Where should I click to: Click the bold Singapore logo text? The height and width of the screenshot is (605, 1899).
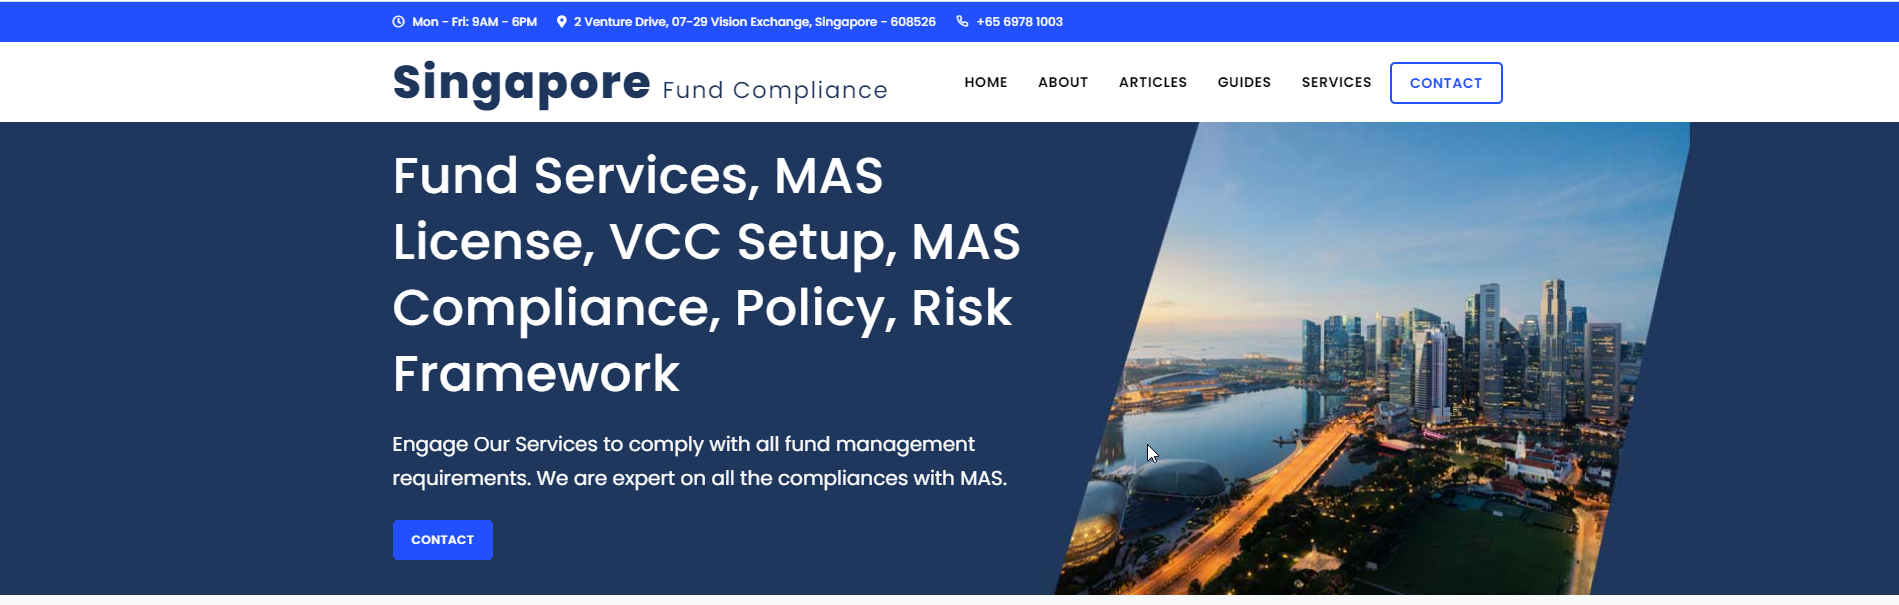pyautogui.click(x=521, y=82)
